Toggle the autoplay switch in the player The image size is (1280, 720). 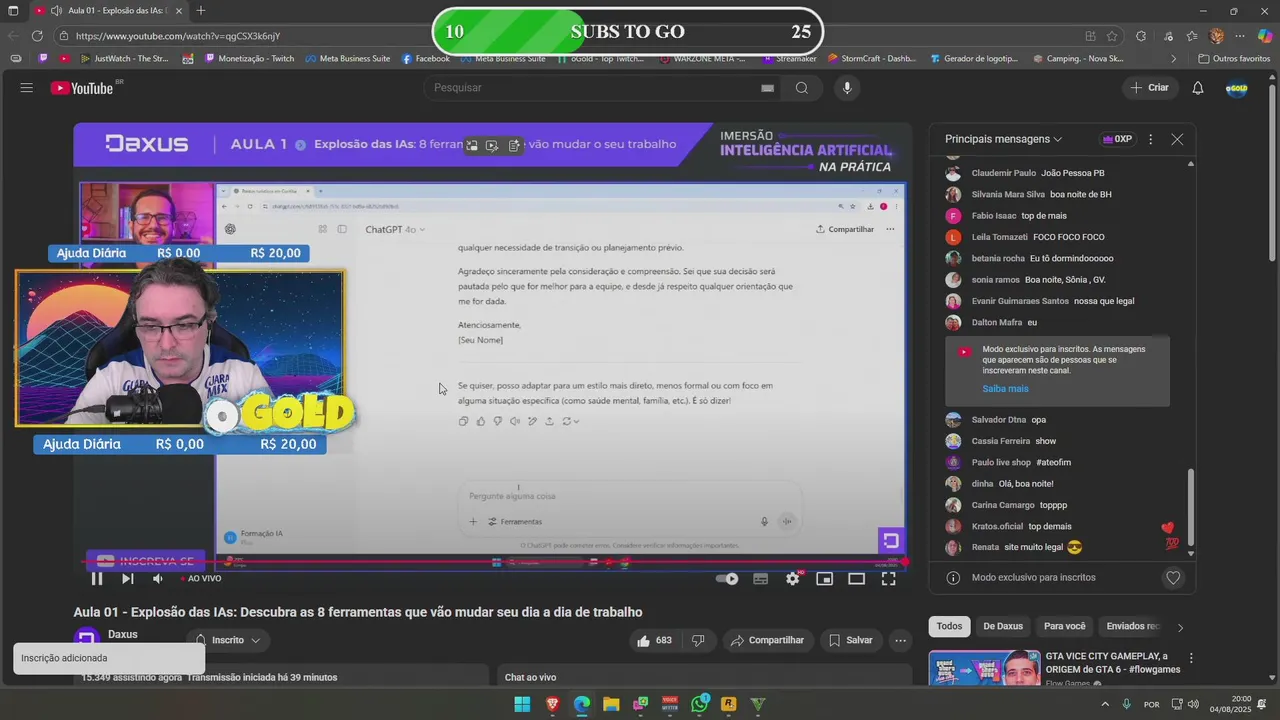[x=727, y=578]
